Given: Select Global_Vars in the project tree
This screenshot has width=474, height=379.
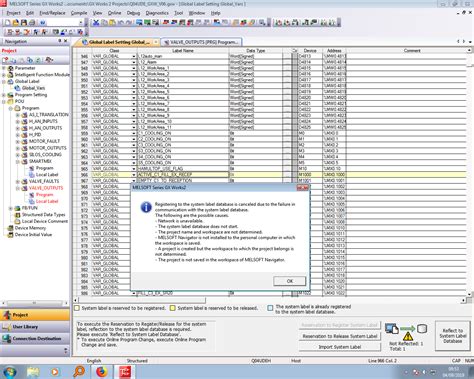Looking at the screenshot, I should pos(33,88).
